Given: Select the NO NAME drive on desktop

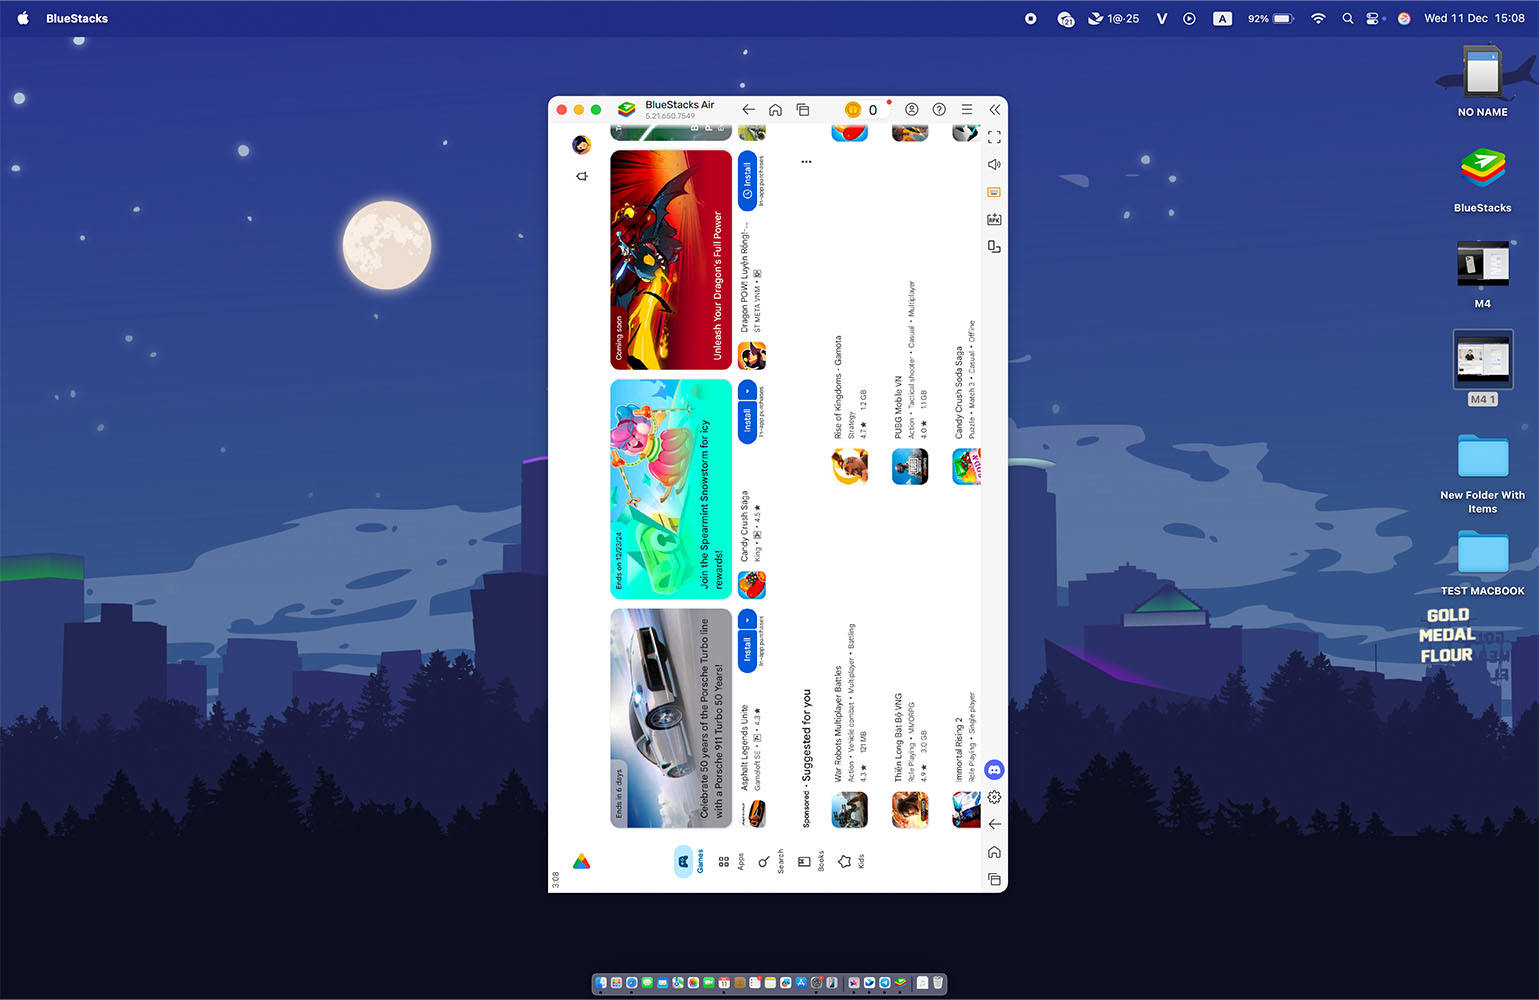Looking at the screenshot, I should pyautogui.click(x=1482, y=83).
